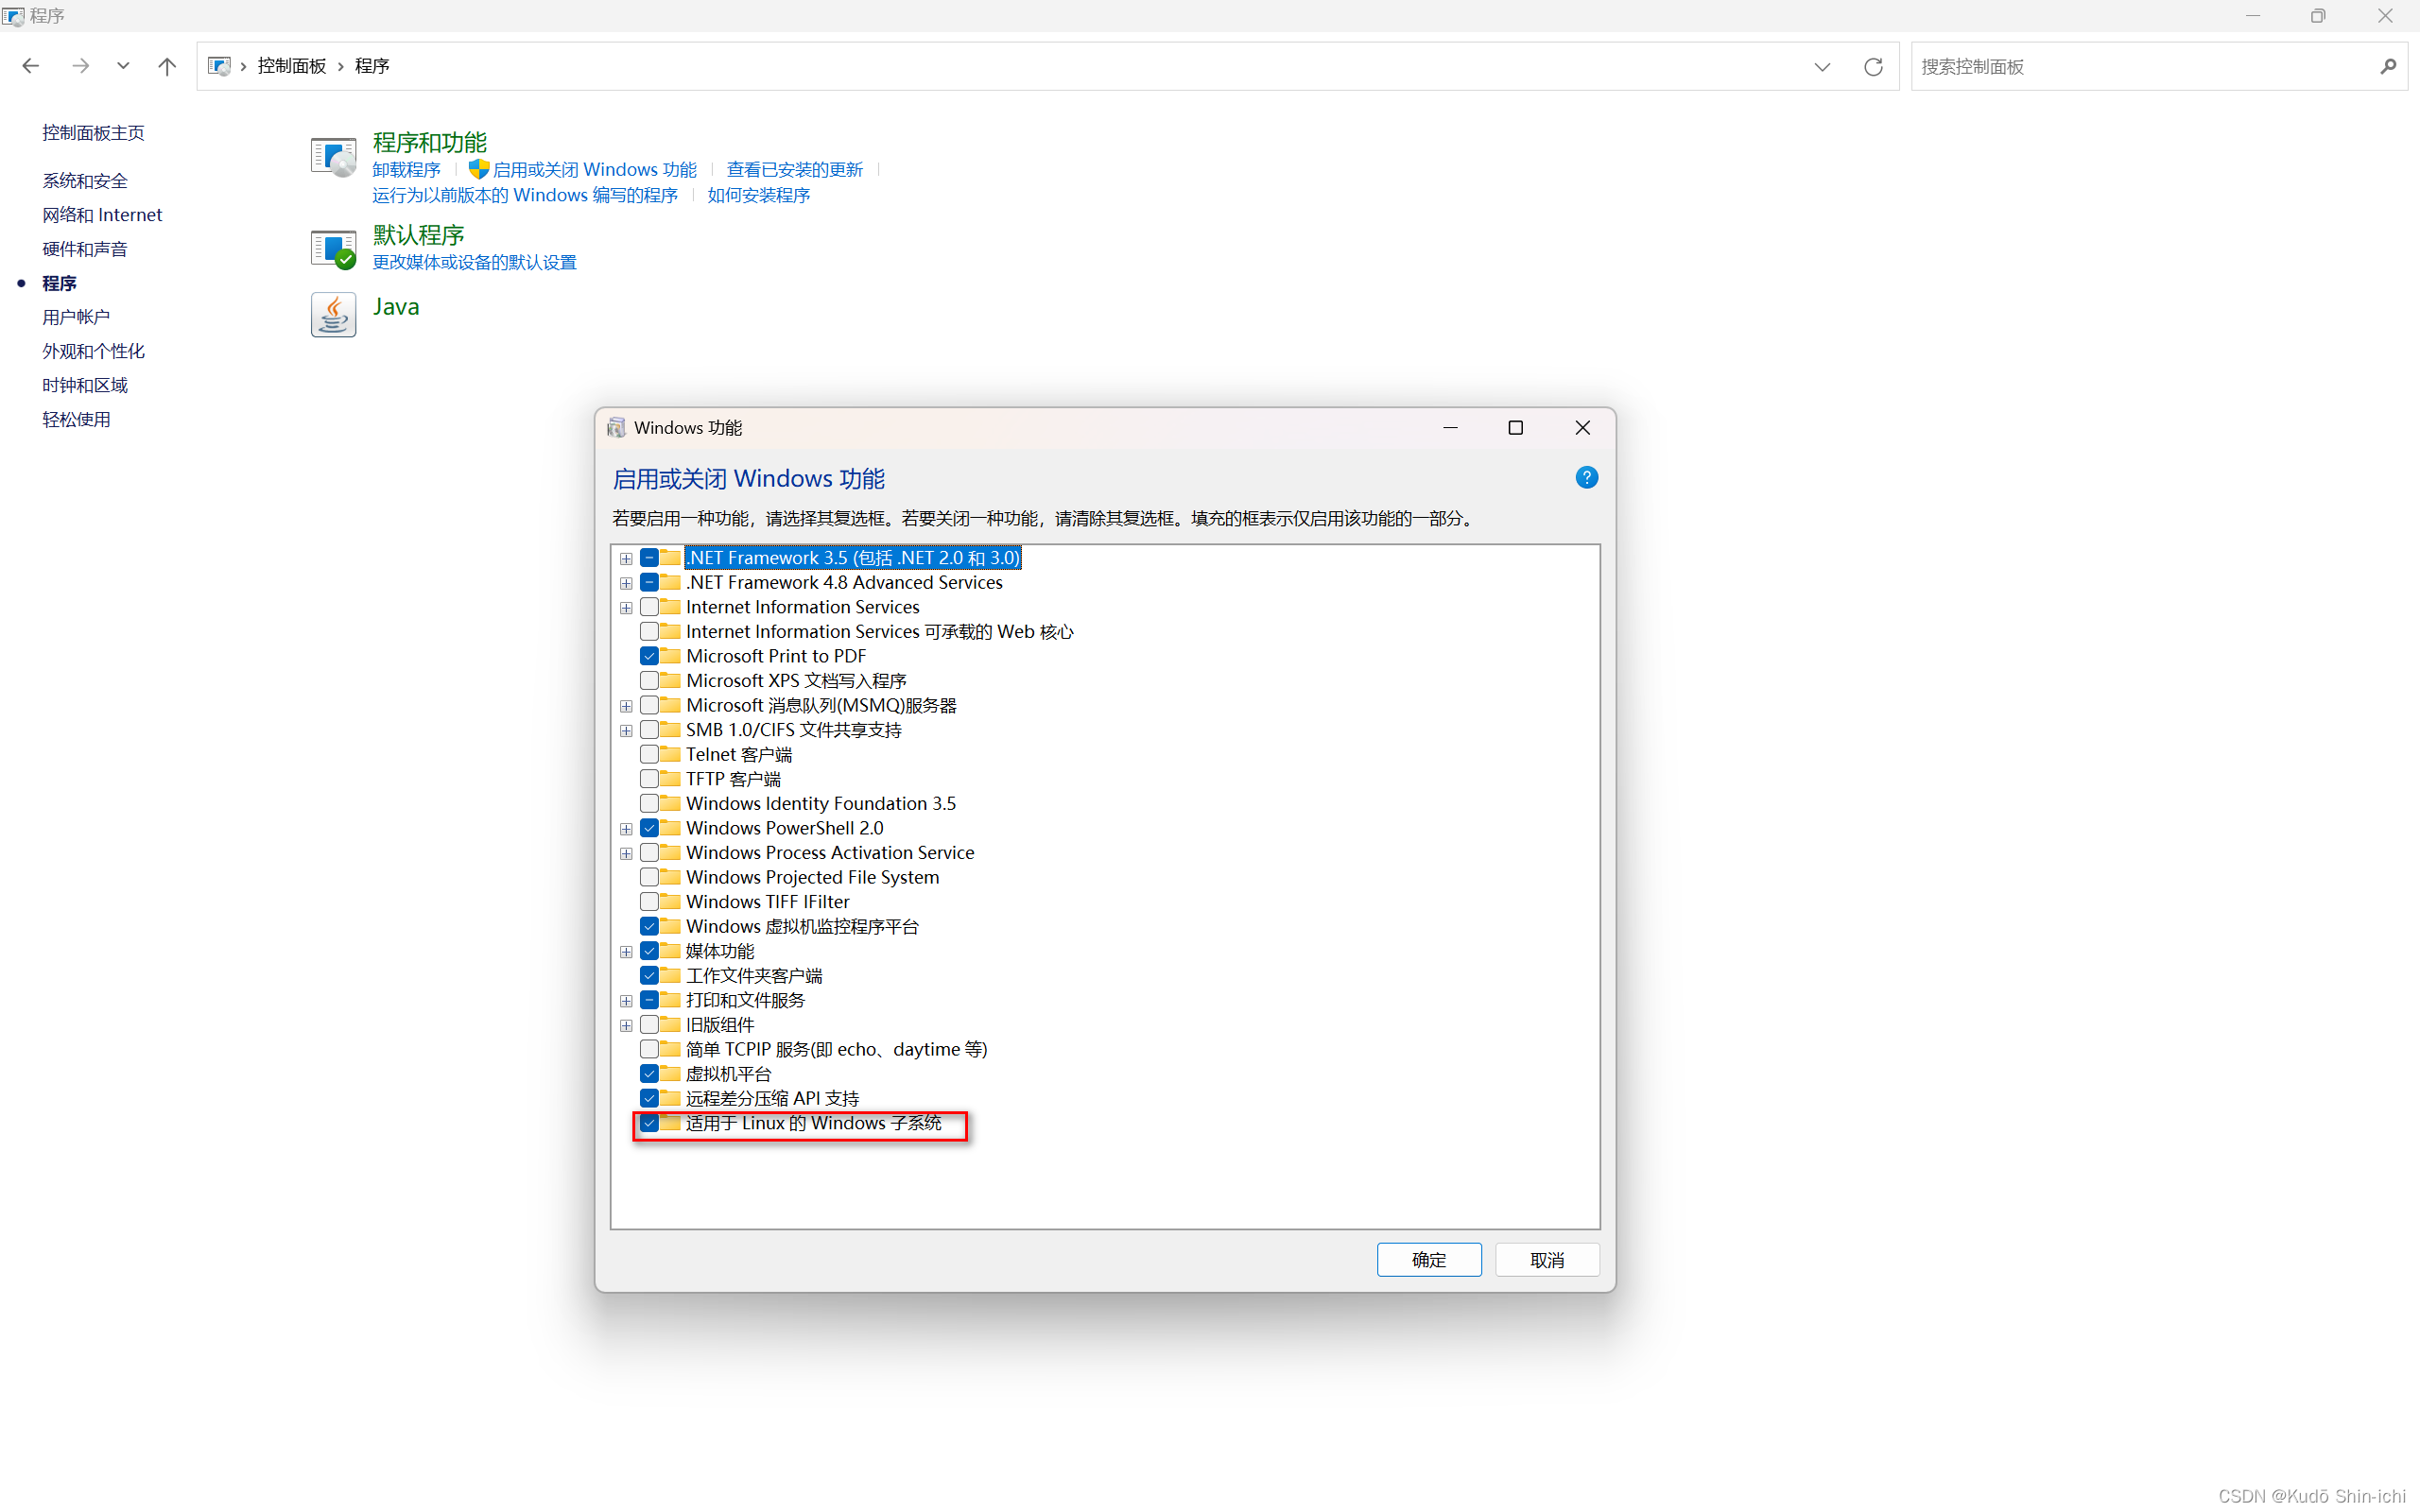
Task: Click the back navigation arrow
Action: click(x=30, y=66)
